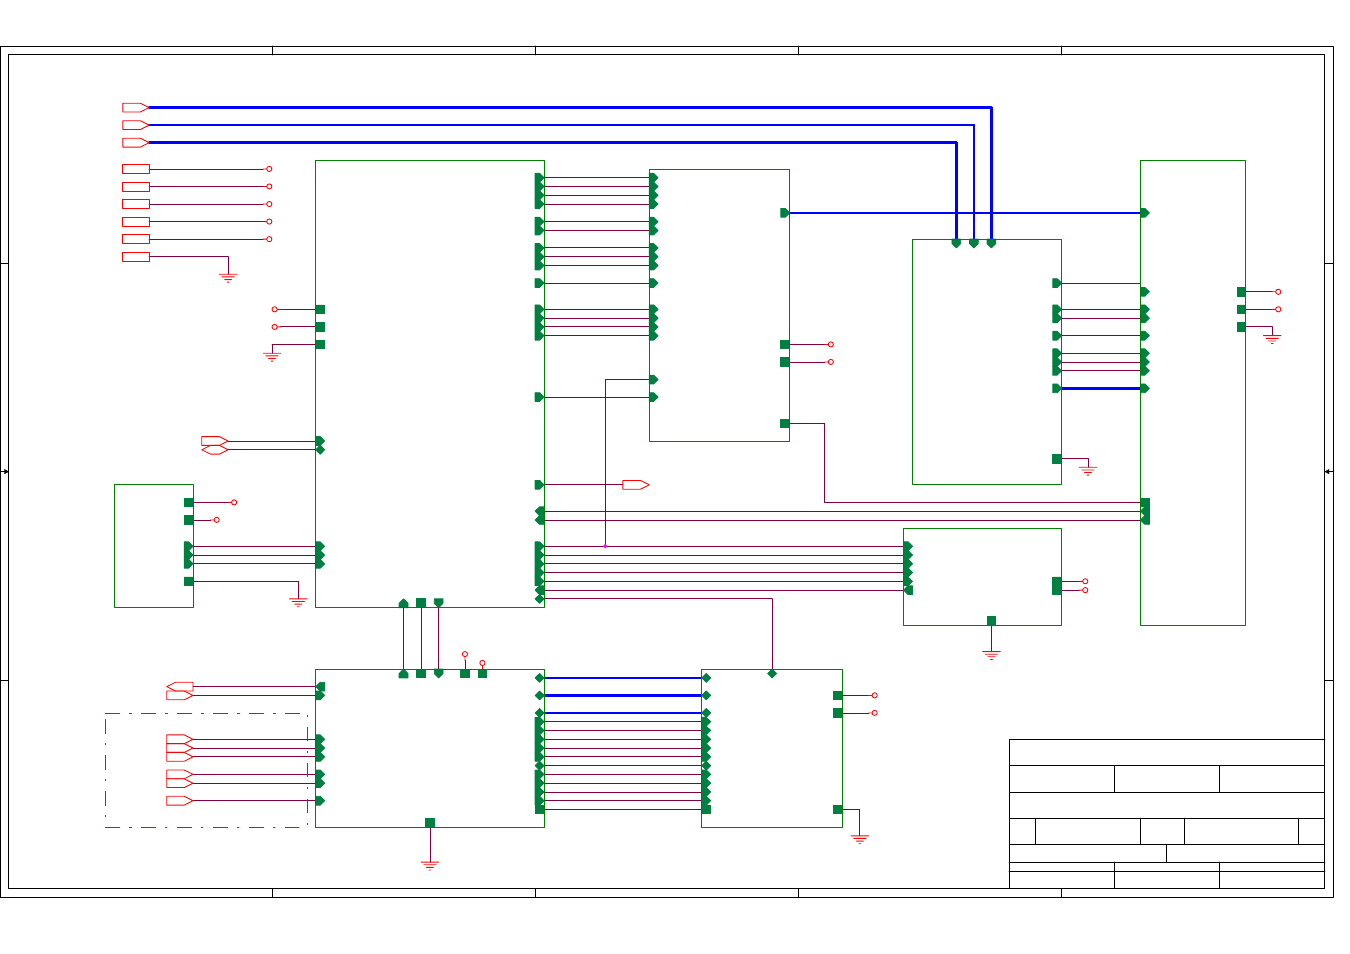Screen dimensions: 1350x954
Task: Select the large central sheet block
Action: 430,384
